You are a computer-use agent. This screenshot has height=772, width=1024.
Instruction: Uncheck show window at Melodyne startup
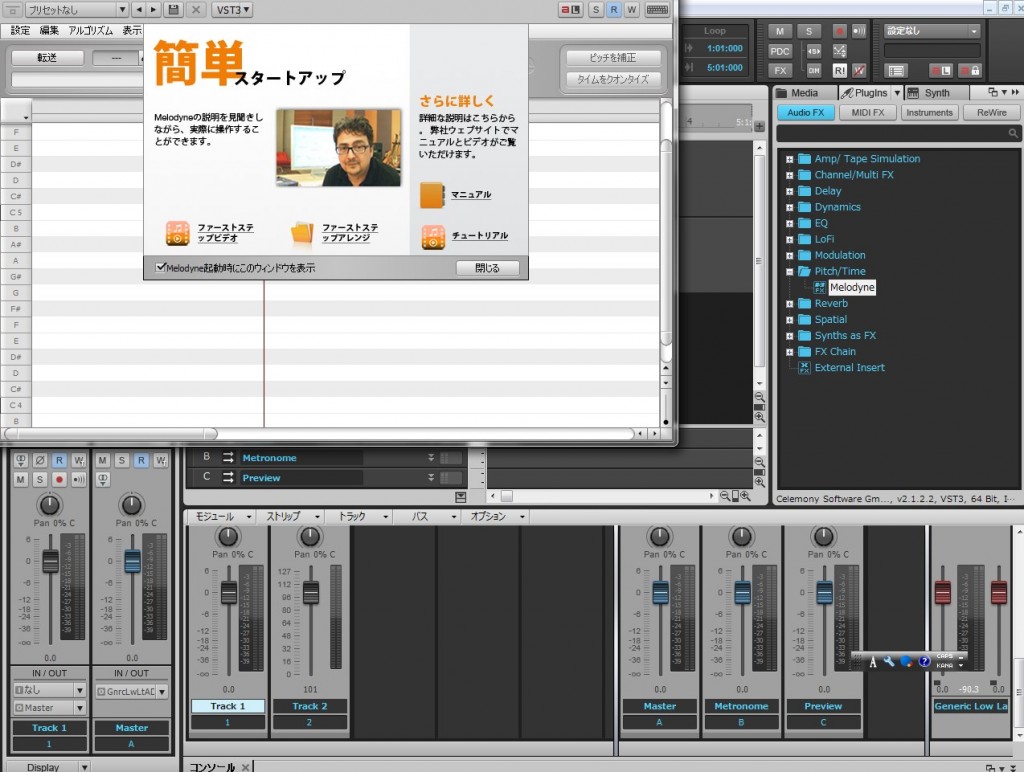pyautogui.click(x=160, y=267)
